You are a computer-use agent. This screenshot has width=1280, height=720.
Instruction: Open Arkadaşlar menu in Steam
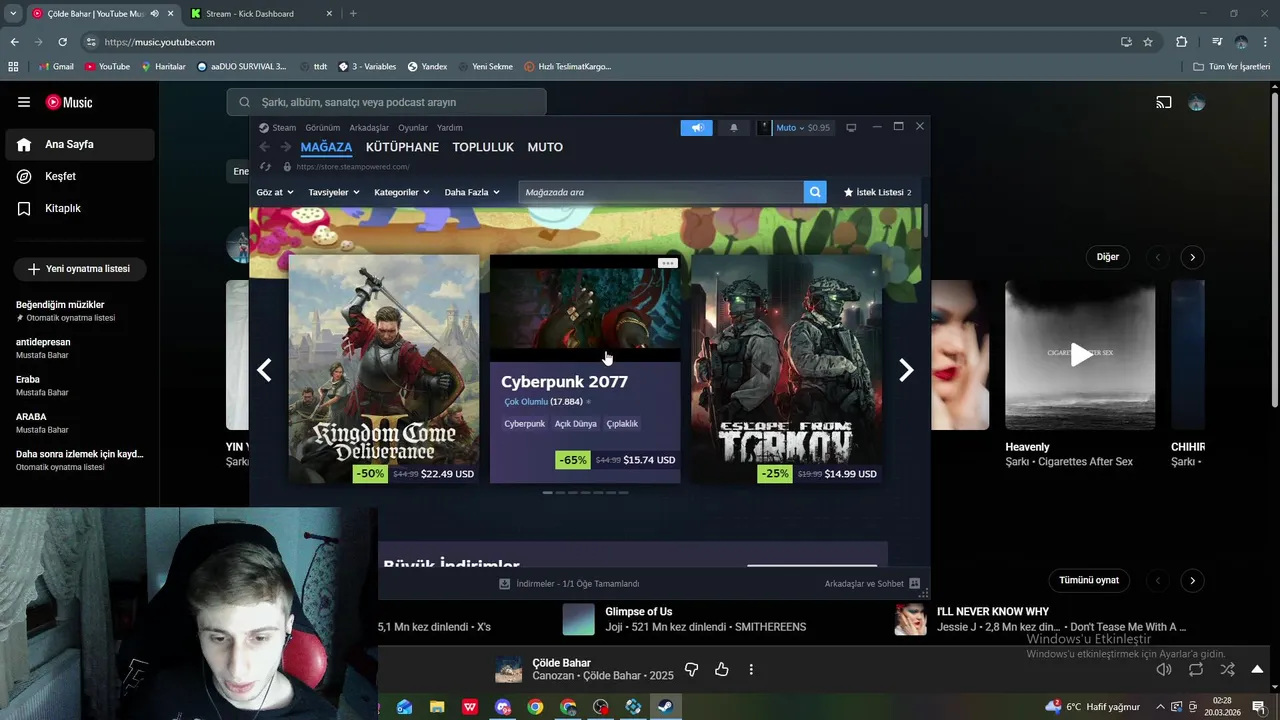coord(369,128)
